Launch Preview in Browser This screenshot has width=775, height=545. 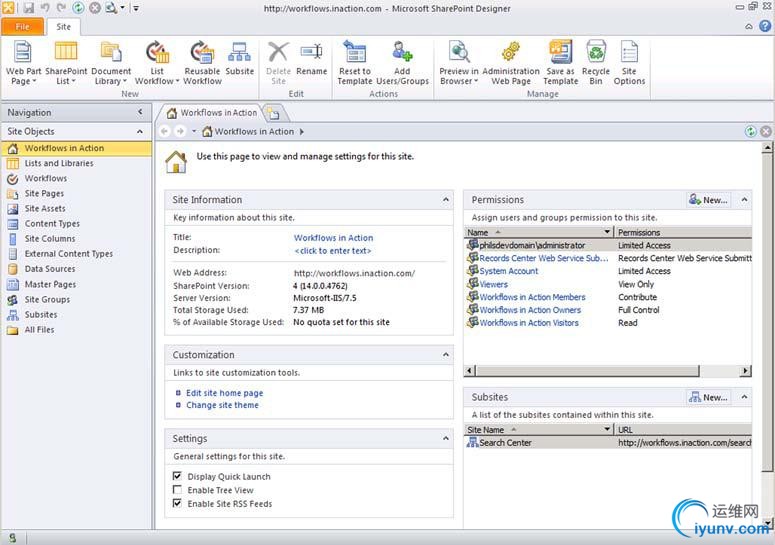(x=459, y=63)
